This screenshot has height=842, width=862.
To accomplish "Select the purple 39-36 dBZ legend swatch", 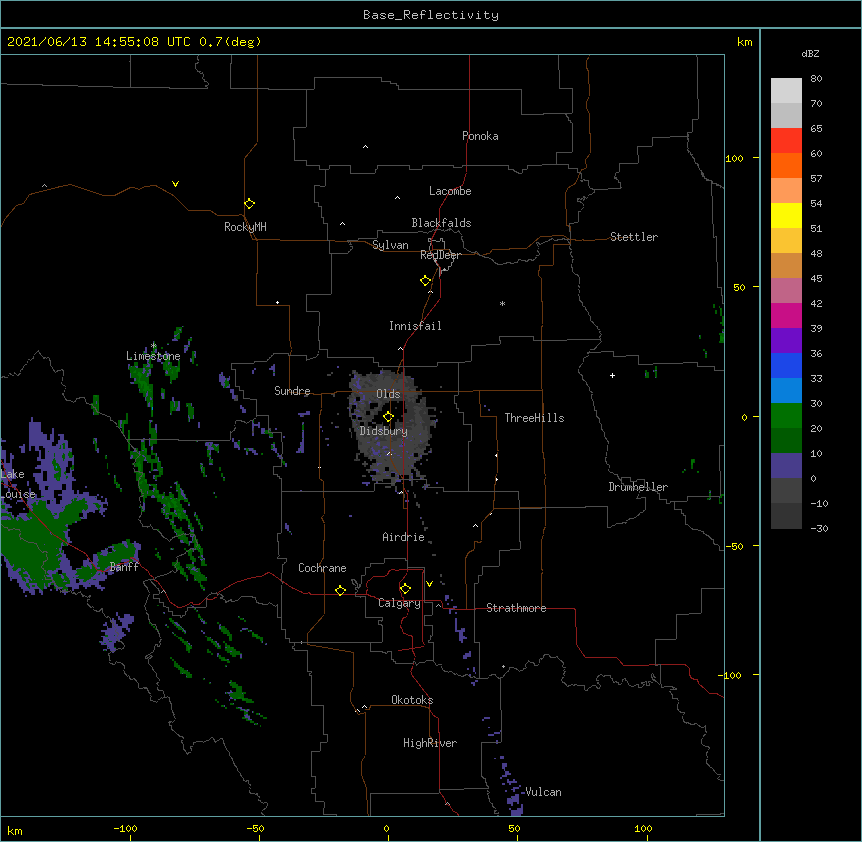I will [786, 341].
